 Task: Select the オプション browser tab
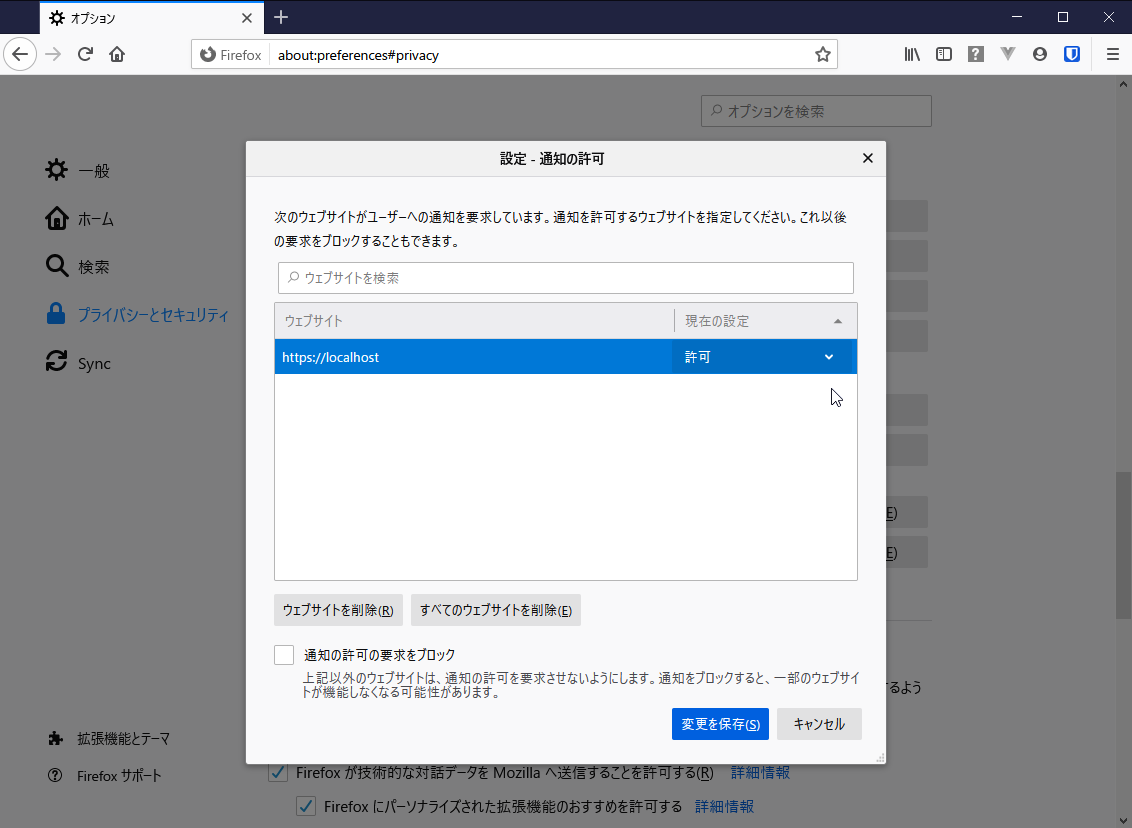[x=152, y=18]
